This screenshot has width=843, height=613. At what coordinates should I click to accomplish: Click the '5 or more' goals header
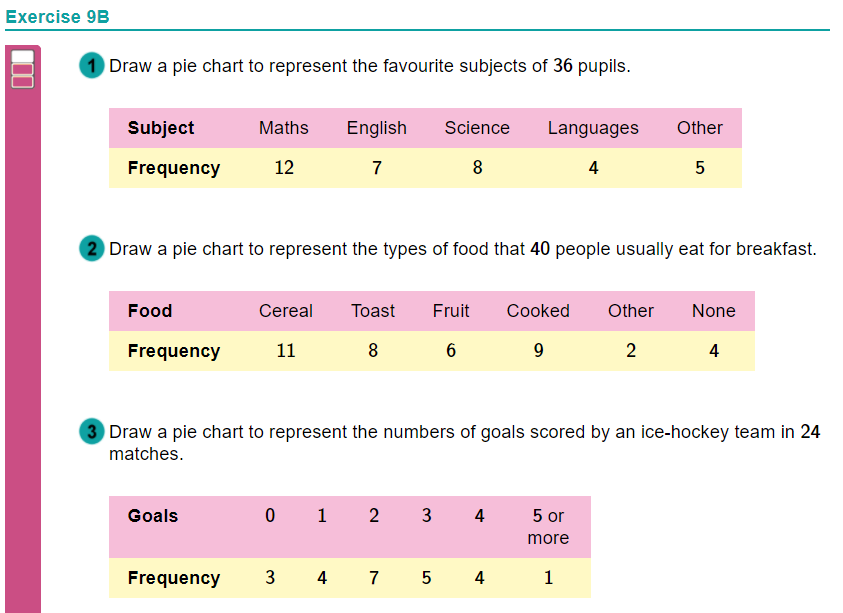pos(548,526)
